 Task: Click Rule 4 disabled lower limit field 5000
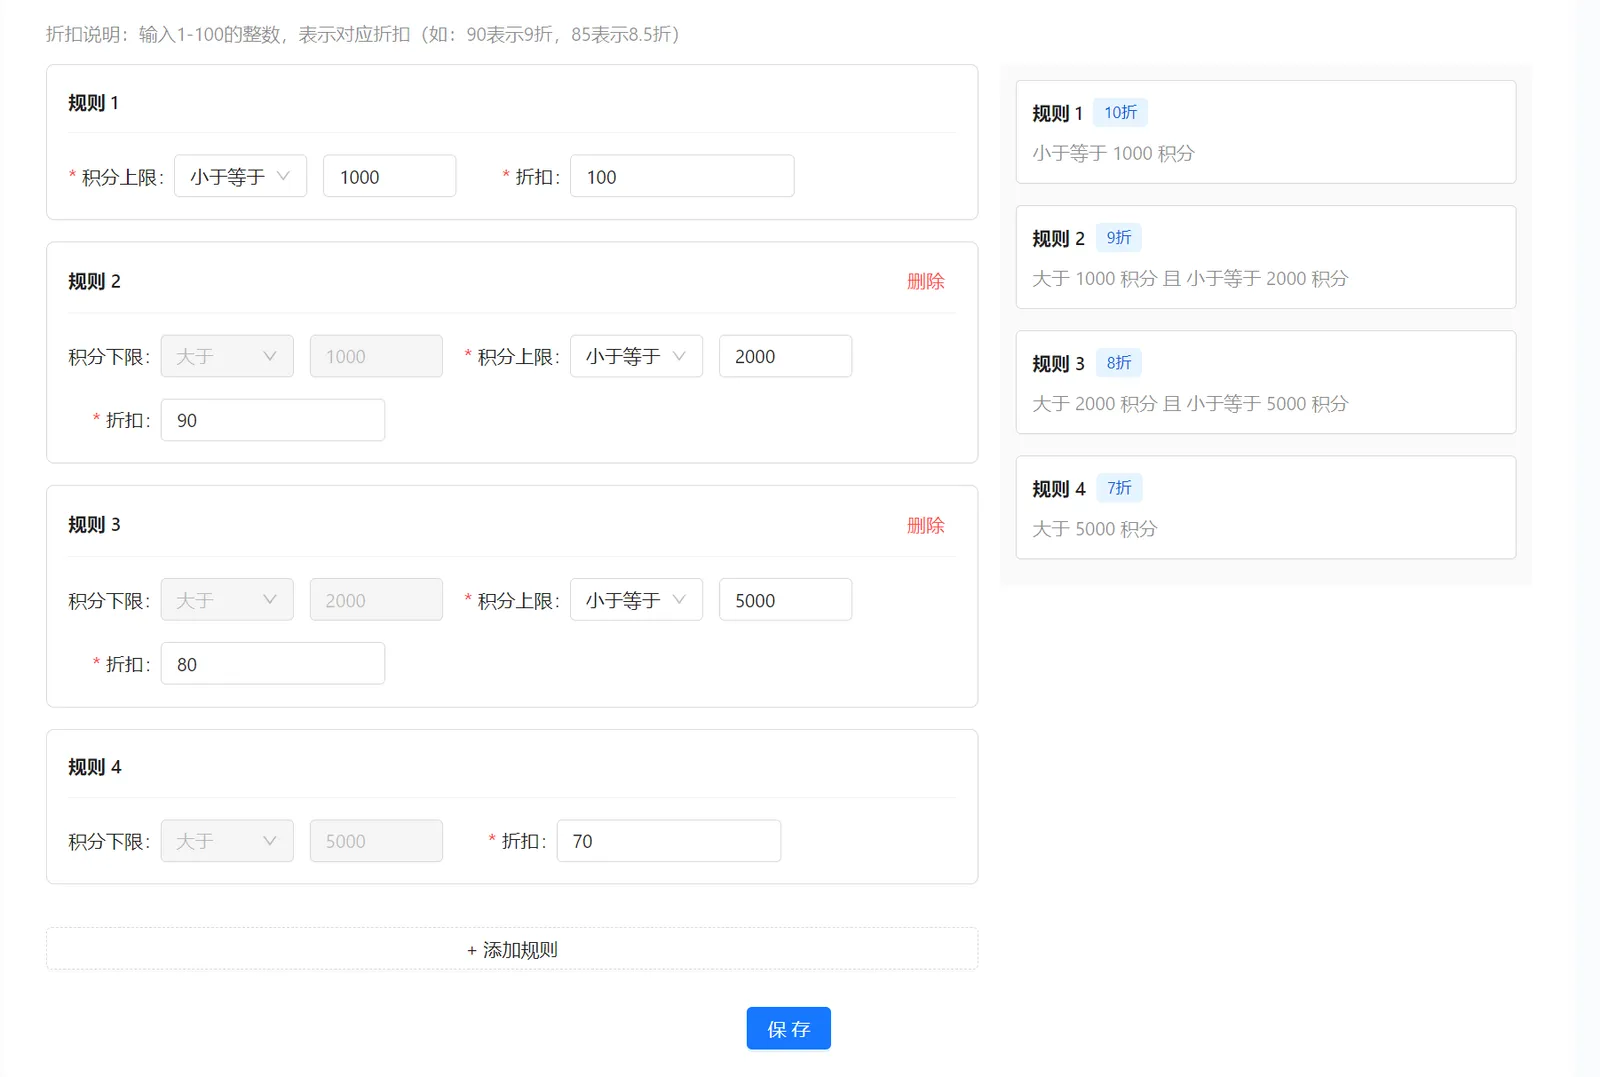(376, 841)
